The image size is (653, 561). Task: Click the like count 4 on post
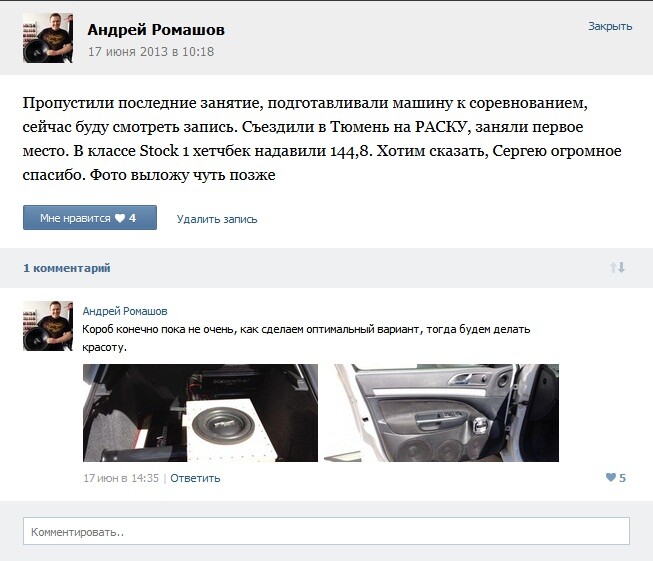(132, 218)
